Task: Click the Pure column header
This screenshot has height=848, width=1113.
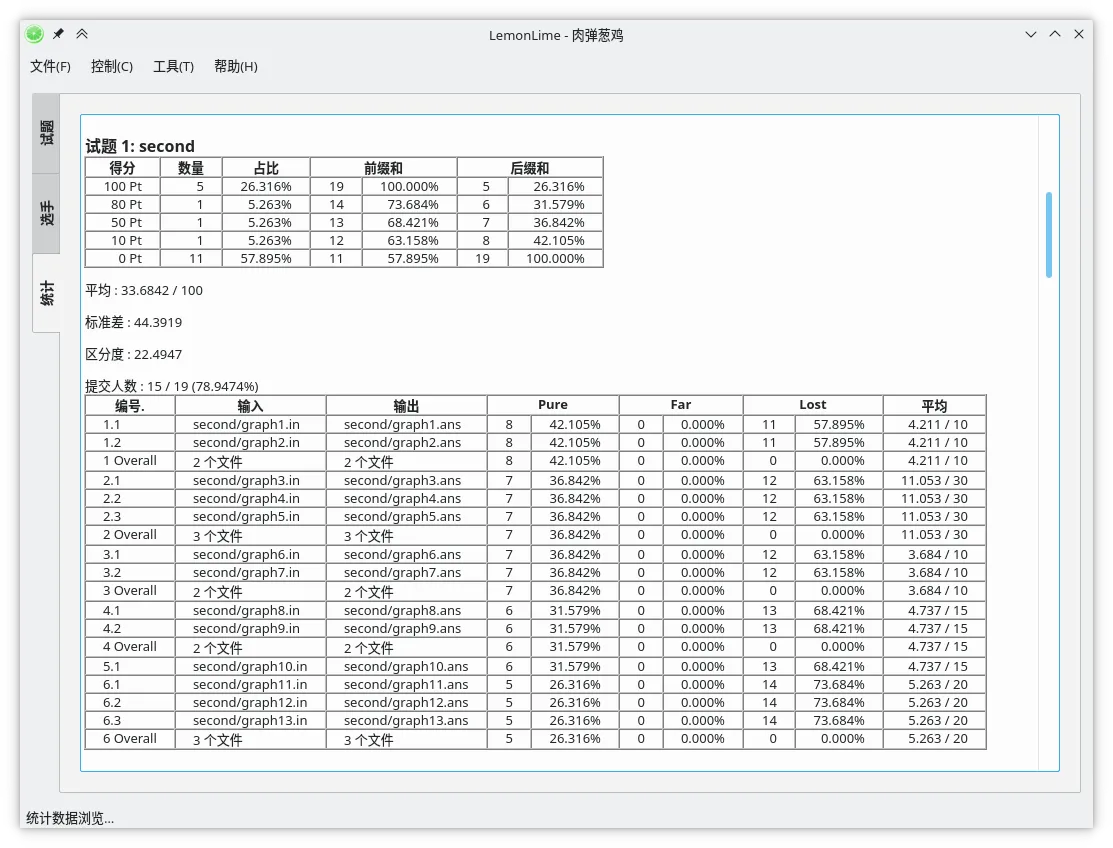Action: [553, 405]
